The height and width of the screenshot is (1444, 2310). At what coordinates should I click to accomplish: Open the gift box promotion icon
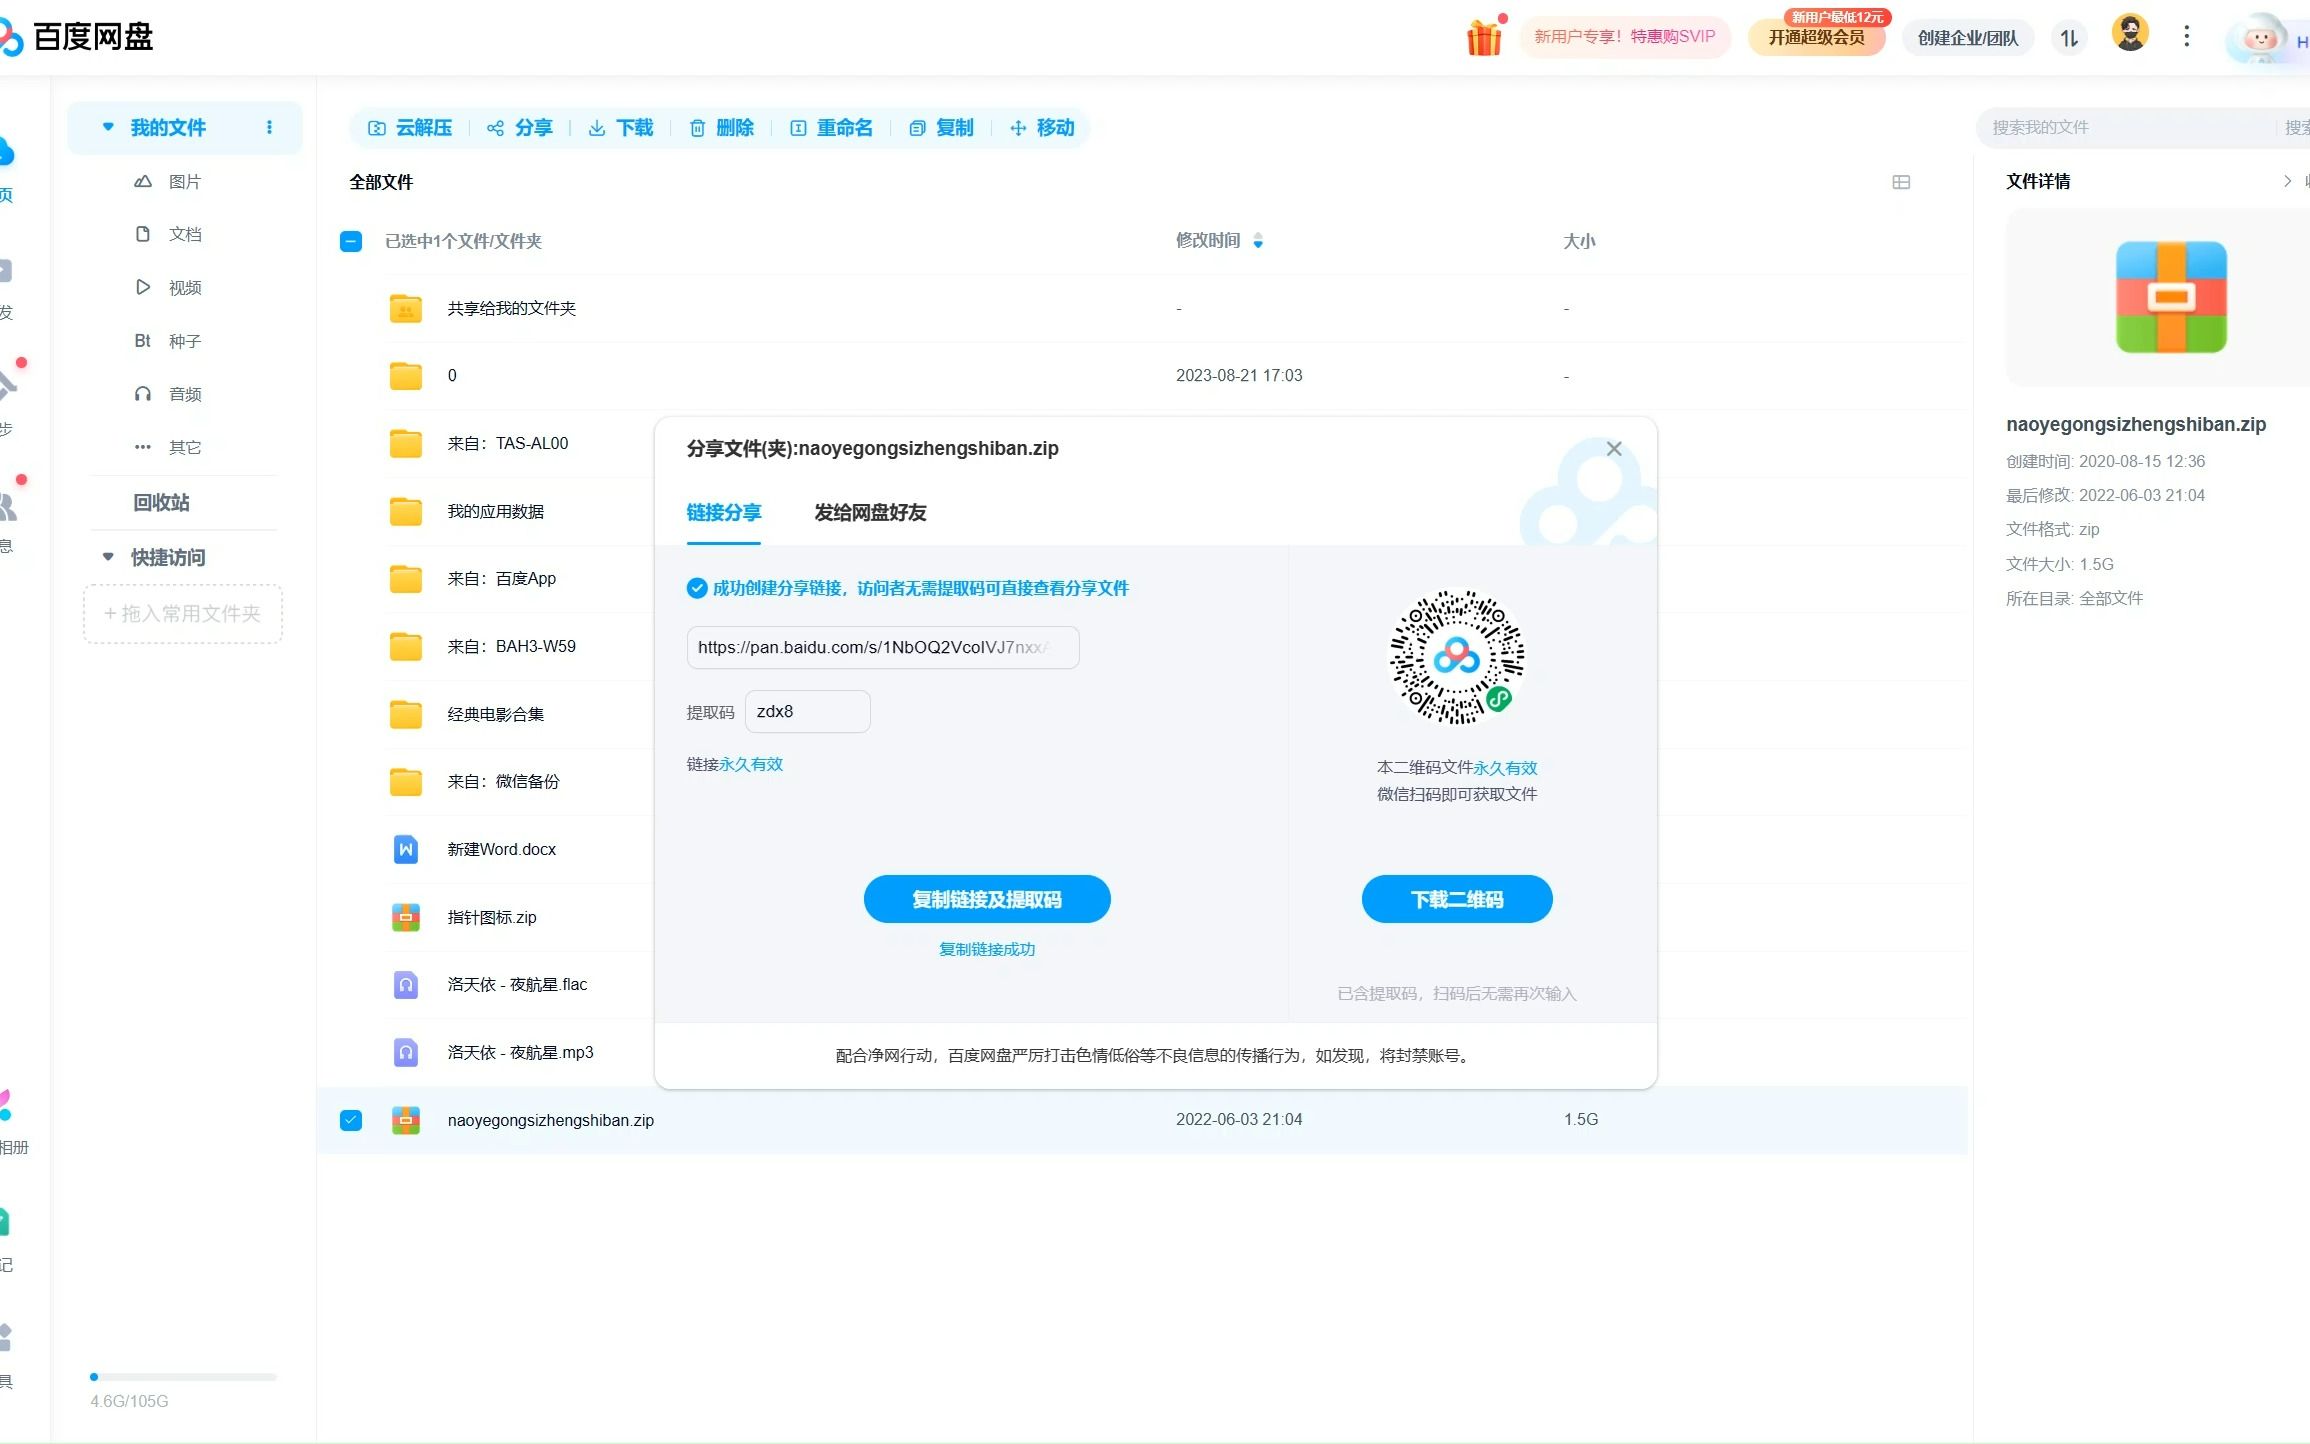[x=1484, y=38]
